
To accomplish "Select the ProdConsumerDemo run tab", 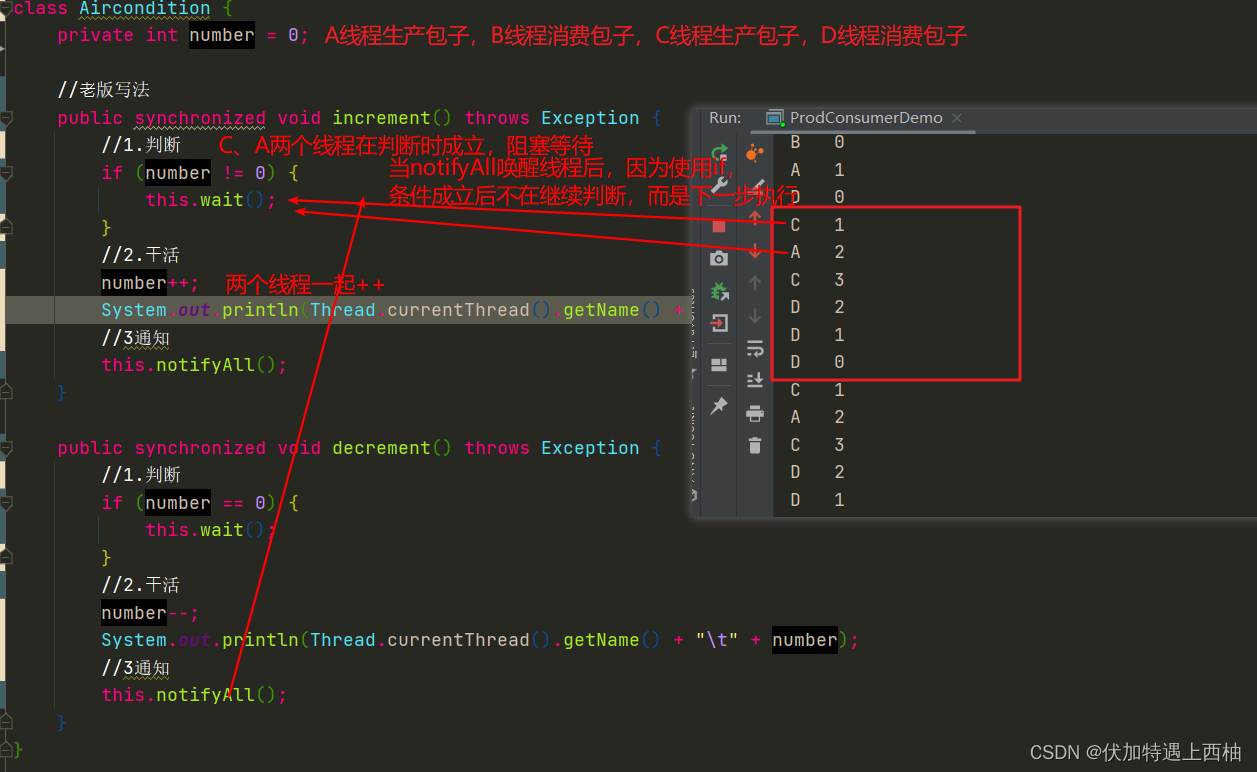I will (x=865, y=118).
